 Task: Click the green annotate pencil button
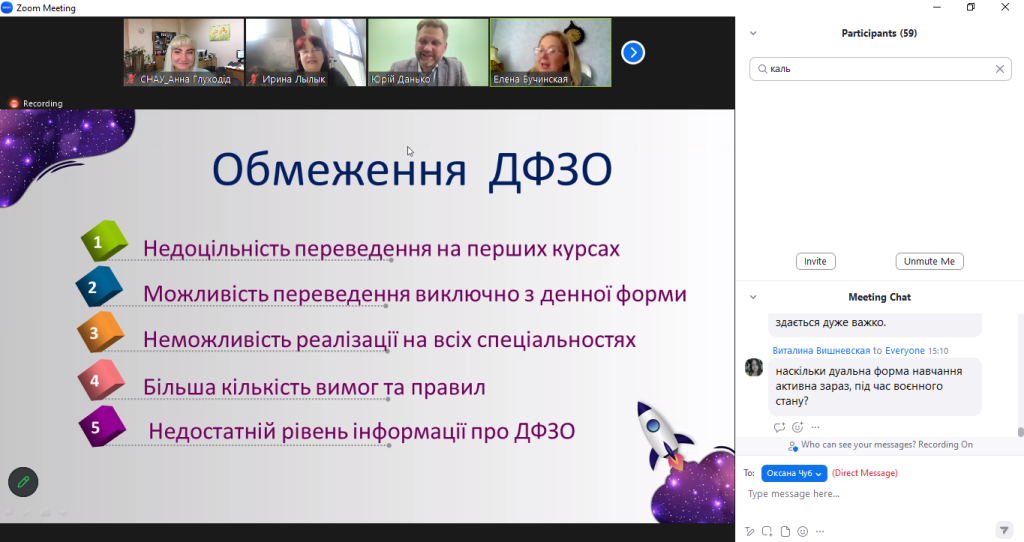[x=23, y=482]
